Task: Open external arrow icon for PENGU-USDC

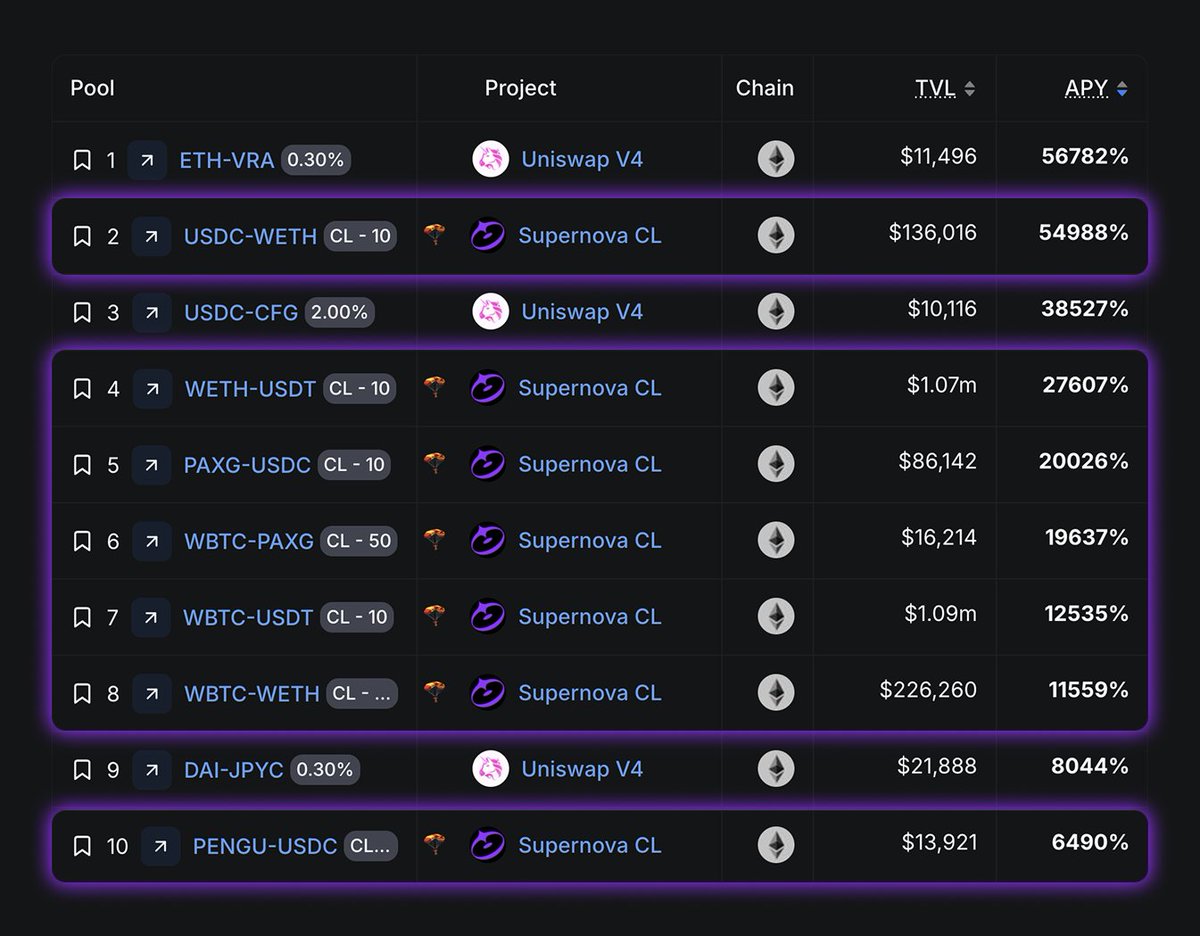Action: (x=160, y=846)
